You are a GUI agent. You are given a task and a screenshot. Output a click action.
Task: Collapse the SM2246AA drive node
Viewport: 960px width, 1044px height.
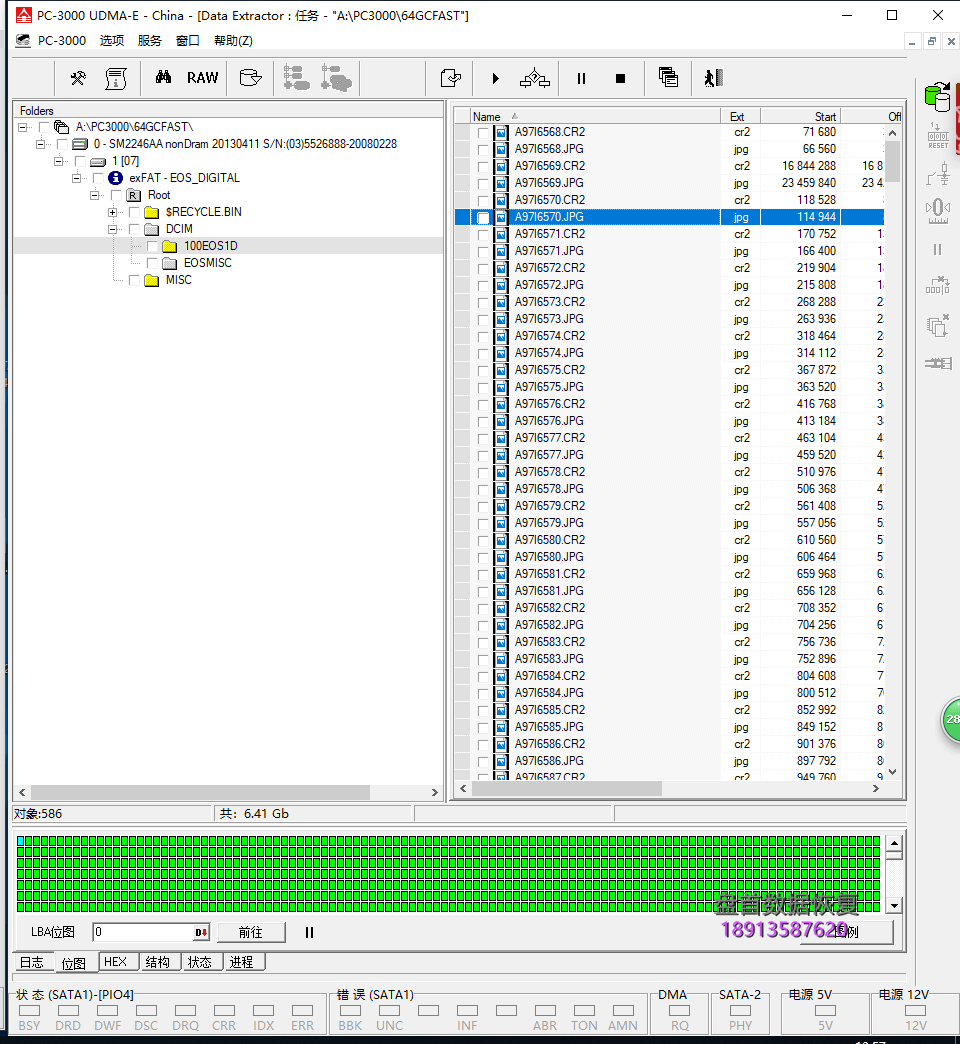[41, 144]
